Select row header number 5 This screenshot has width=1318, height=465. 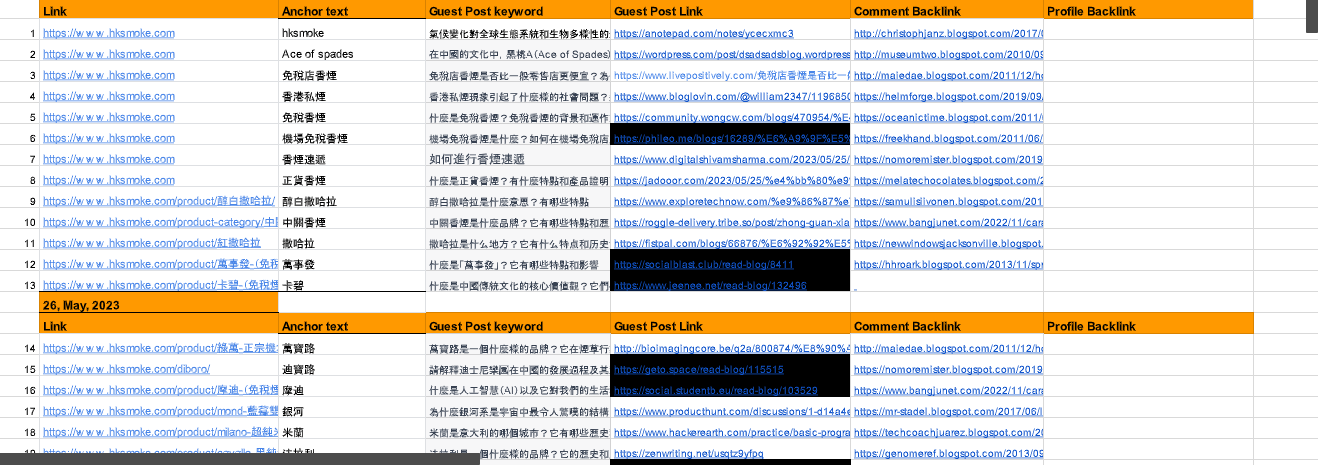click(33, 117)
